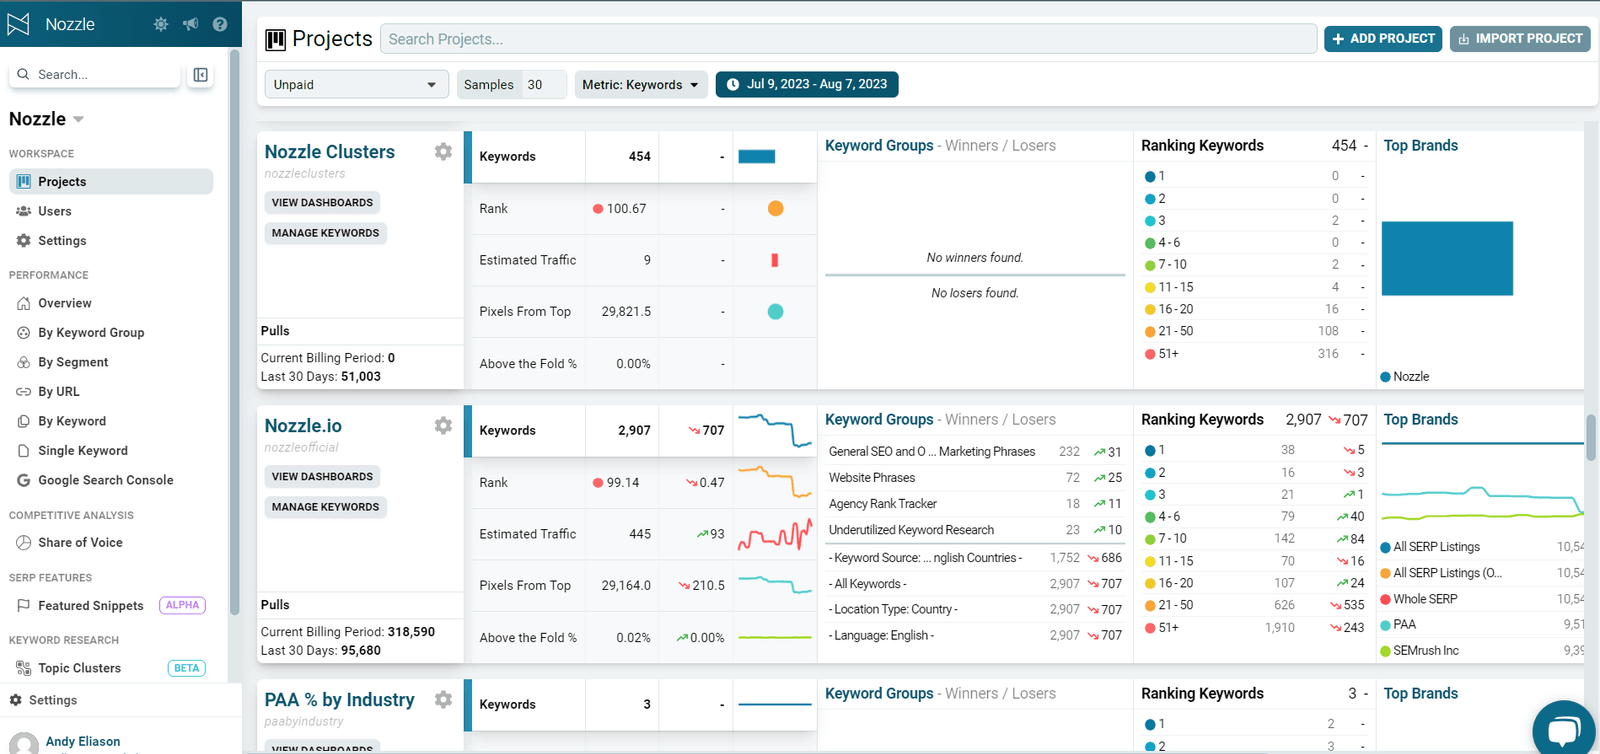Open the date range picker

(807, 84)
